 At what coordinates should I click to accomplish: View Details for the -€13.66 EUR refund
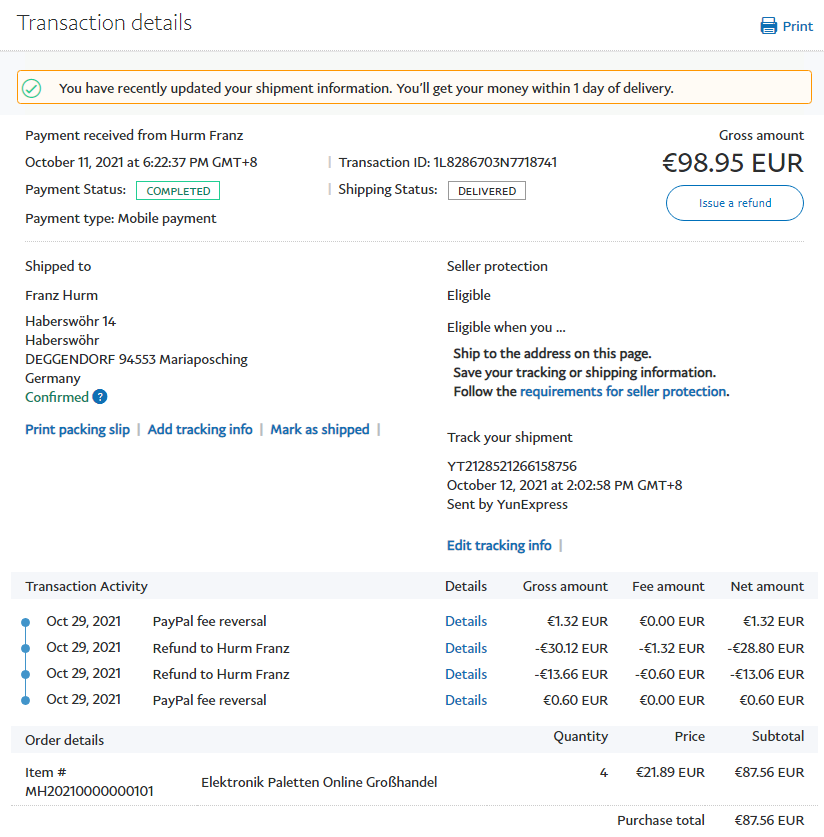point(466,674)
